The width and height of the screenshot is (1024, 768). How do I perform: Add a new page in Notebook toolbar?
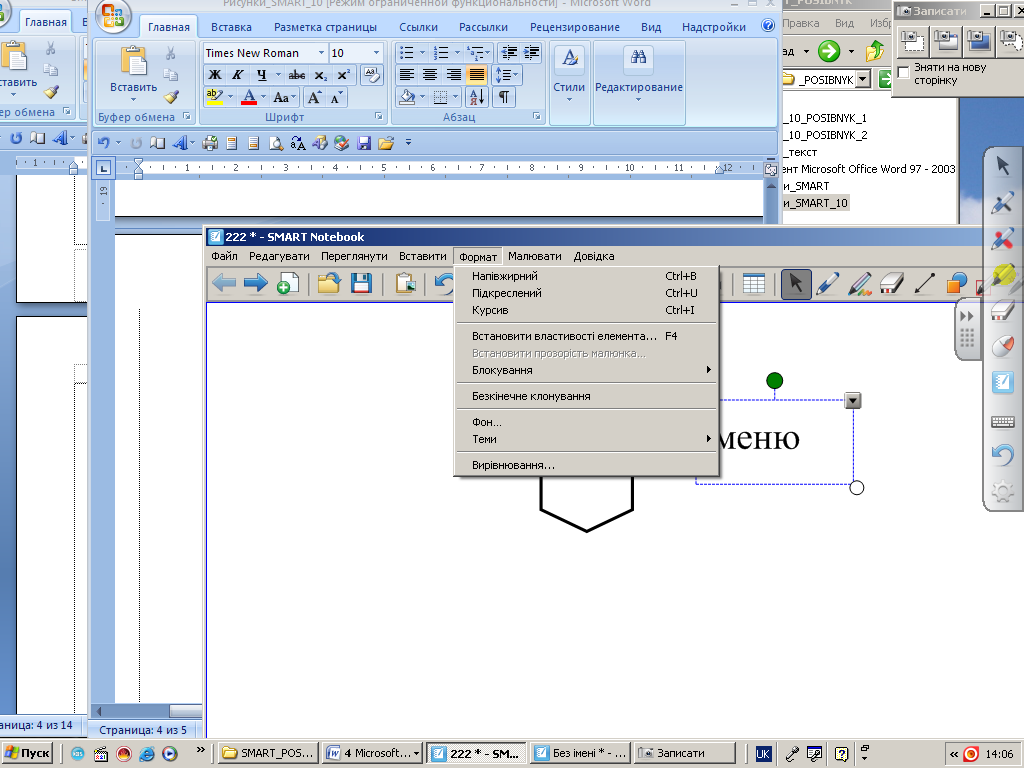287,283
